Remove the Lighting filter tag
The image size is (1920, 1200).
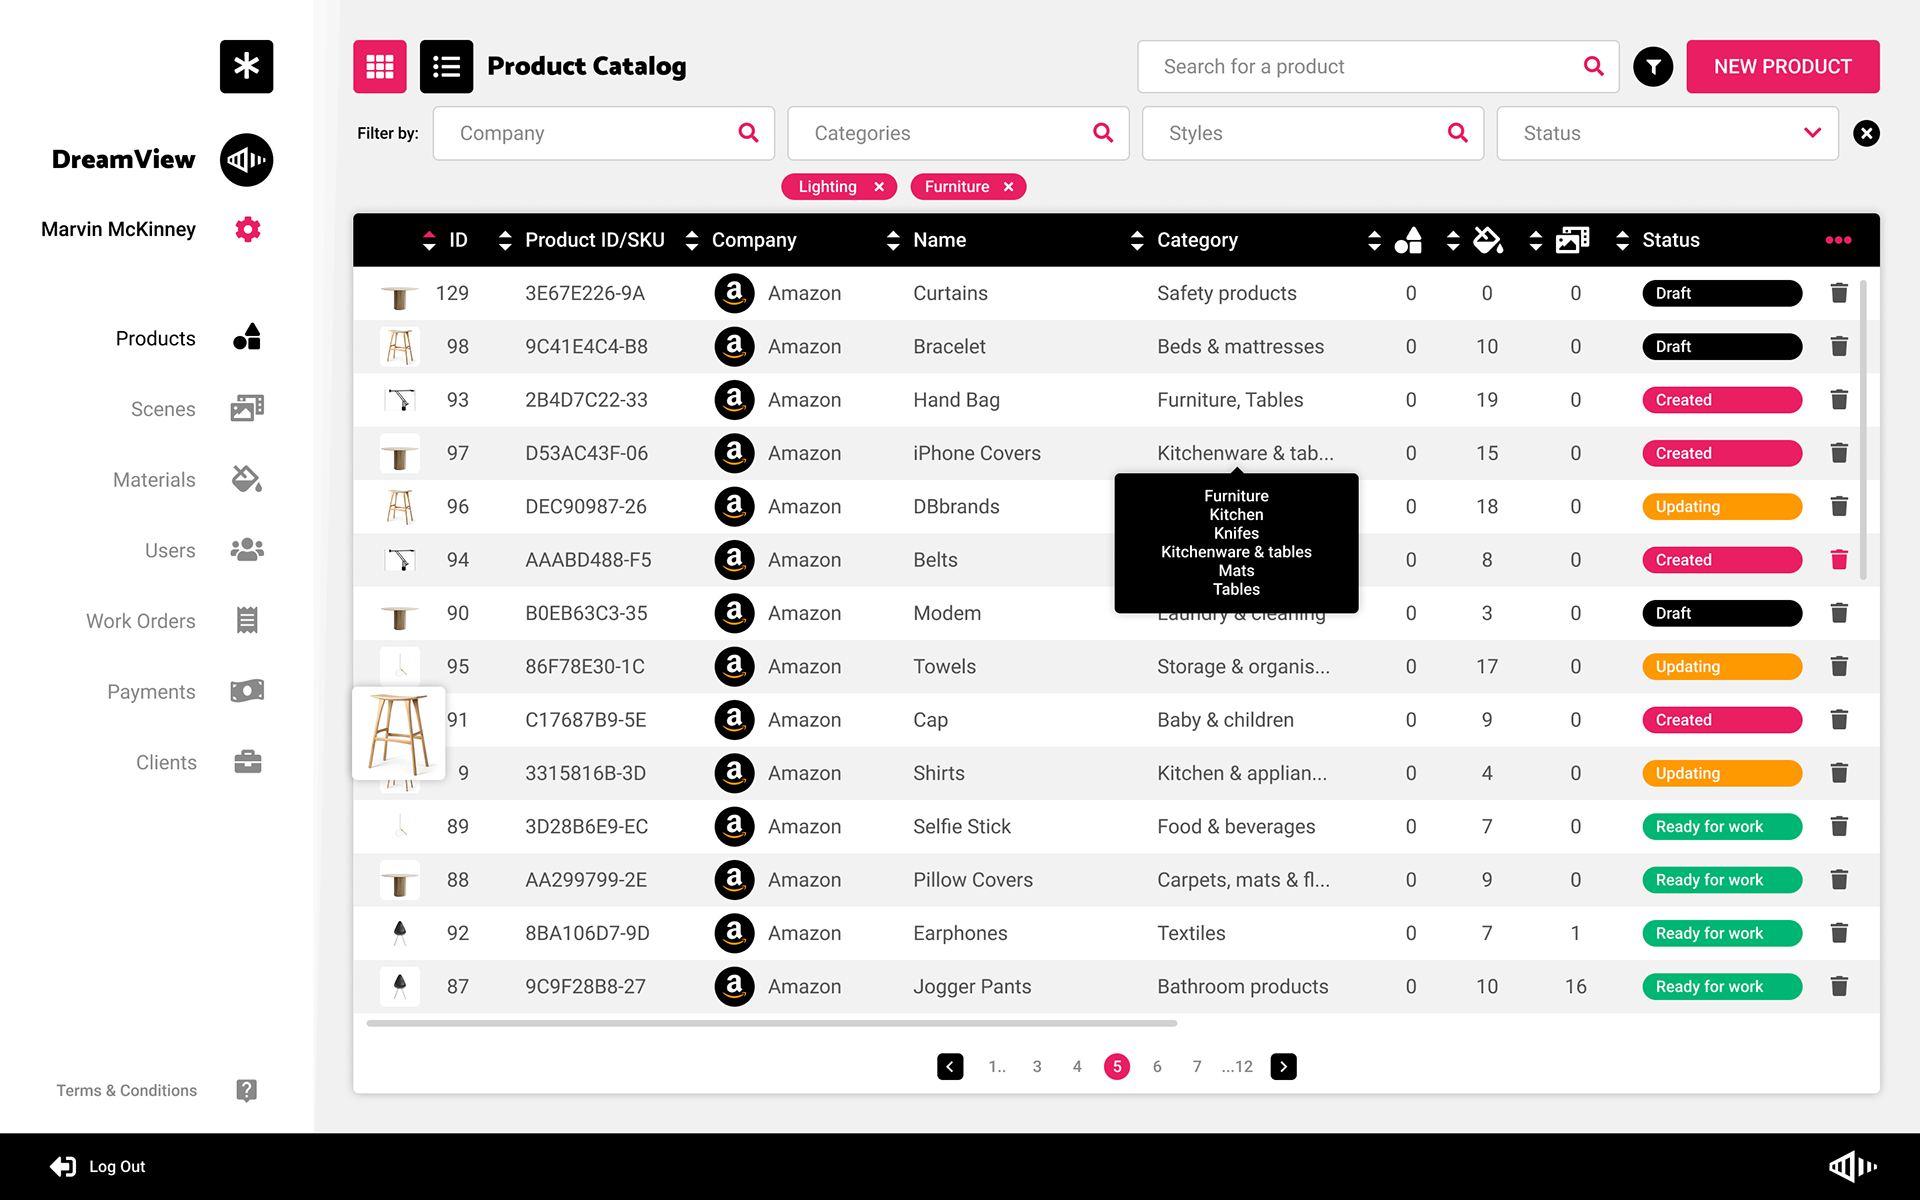(879, 187)
